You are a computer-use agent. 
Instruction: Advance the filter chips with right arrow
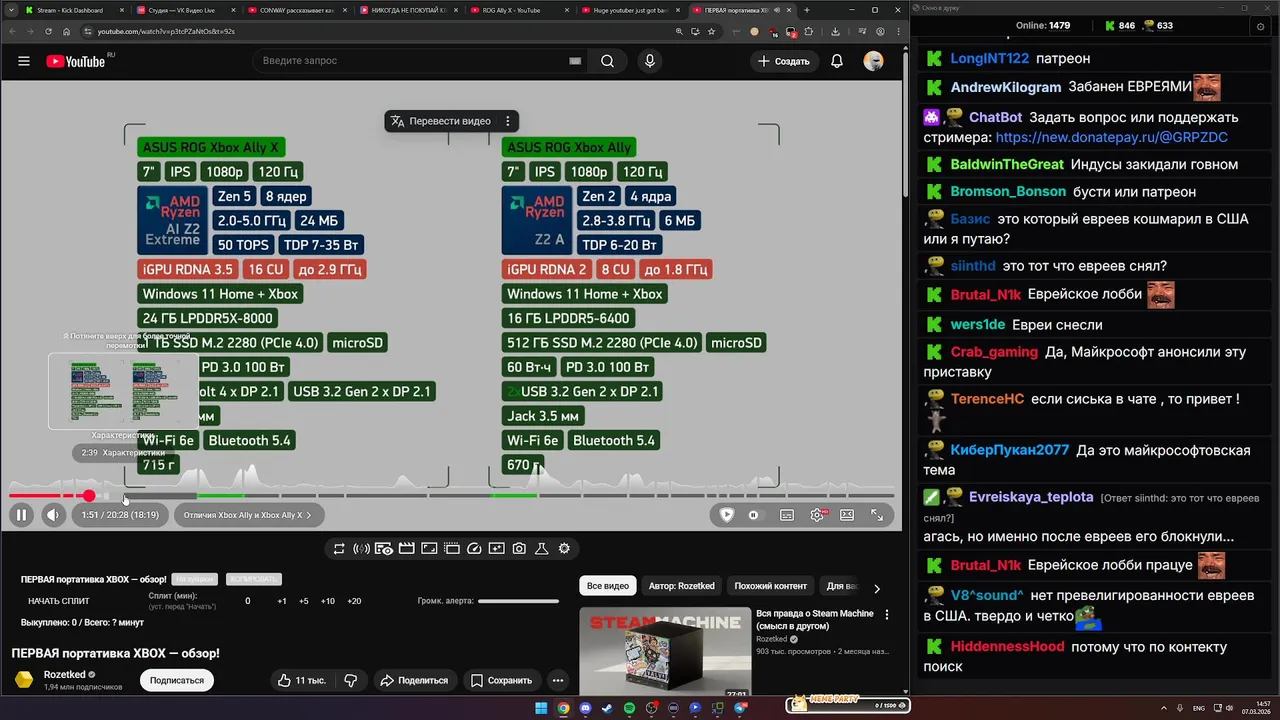pos(877,588)
